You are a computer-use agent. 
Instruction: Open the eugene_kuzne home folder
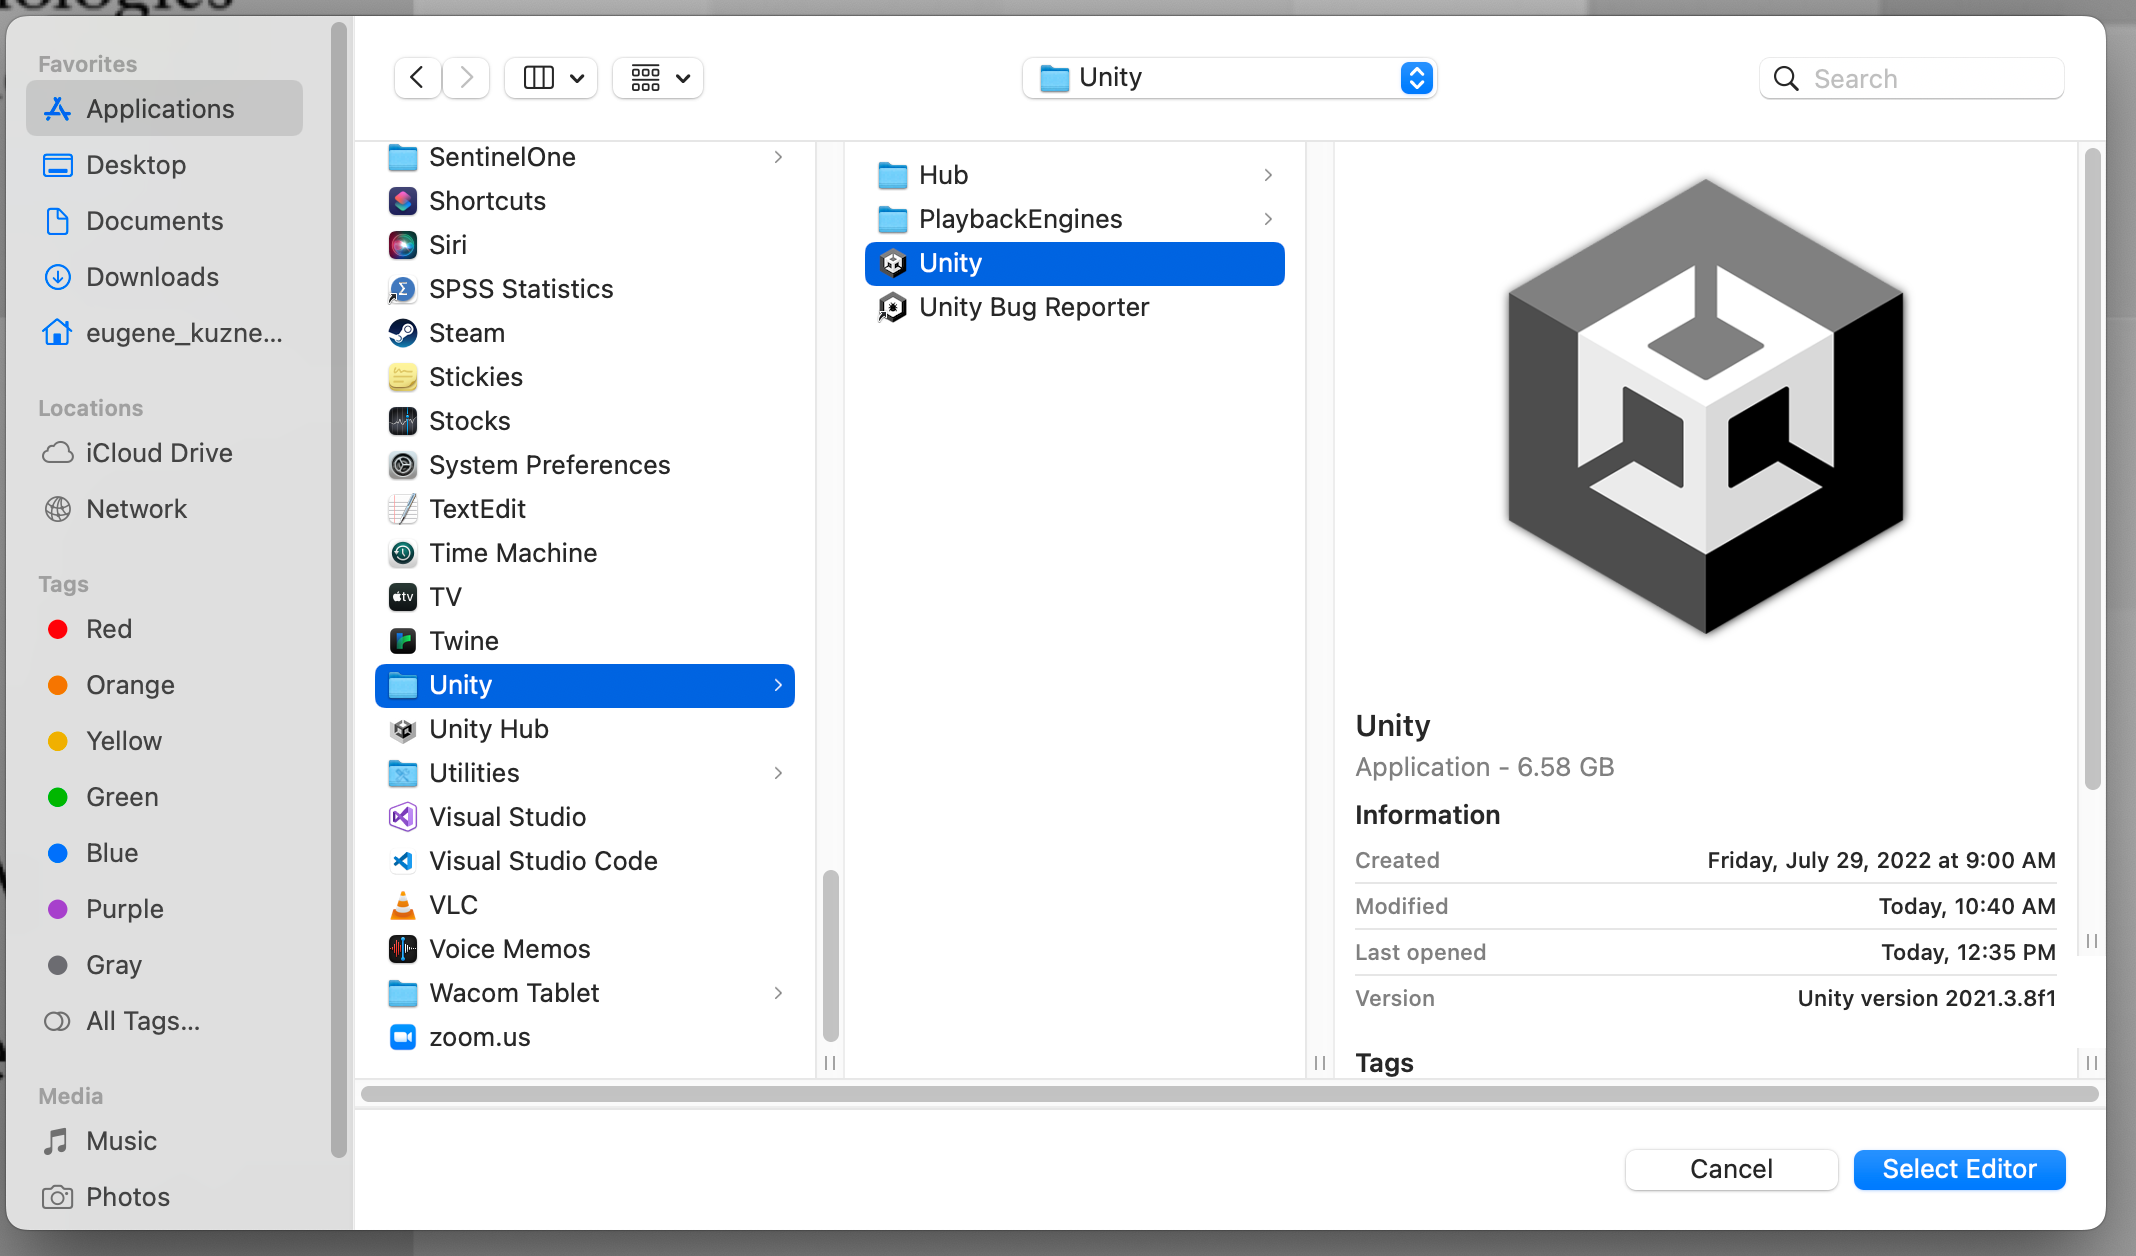[x=165, y=332]
